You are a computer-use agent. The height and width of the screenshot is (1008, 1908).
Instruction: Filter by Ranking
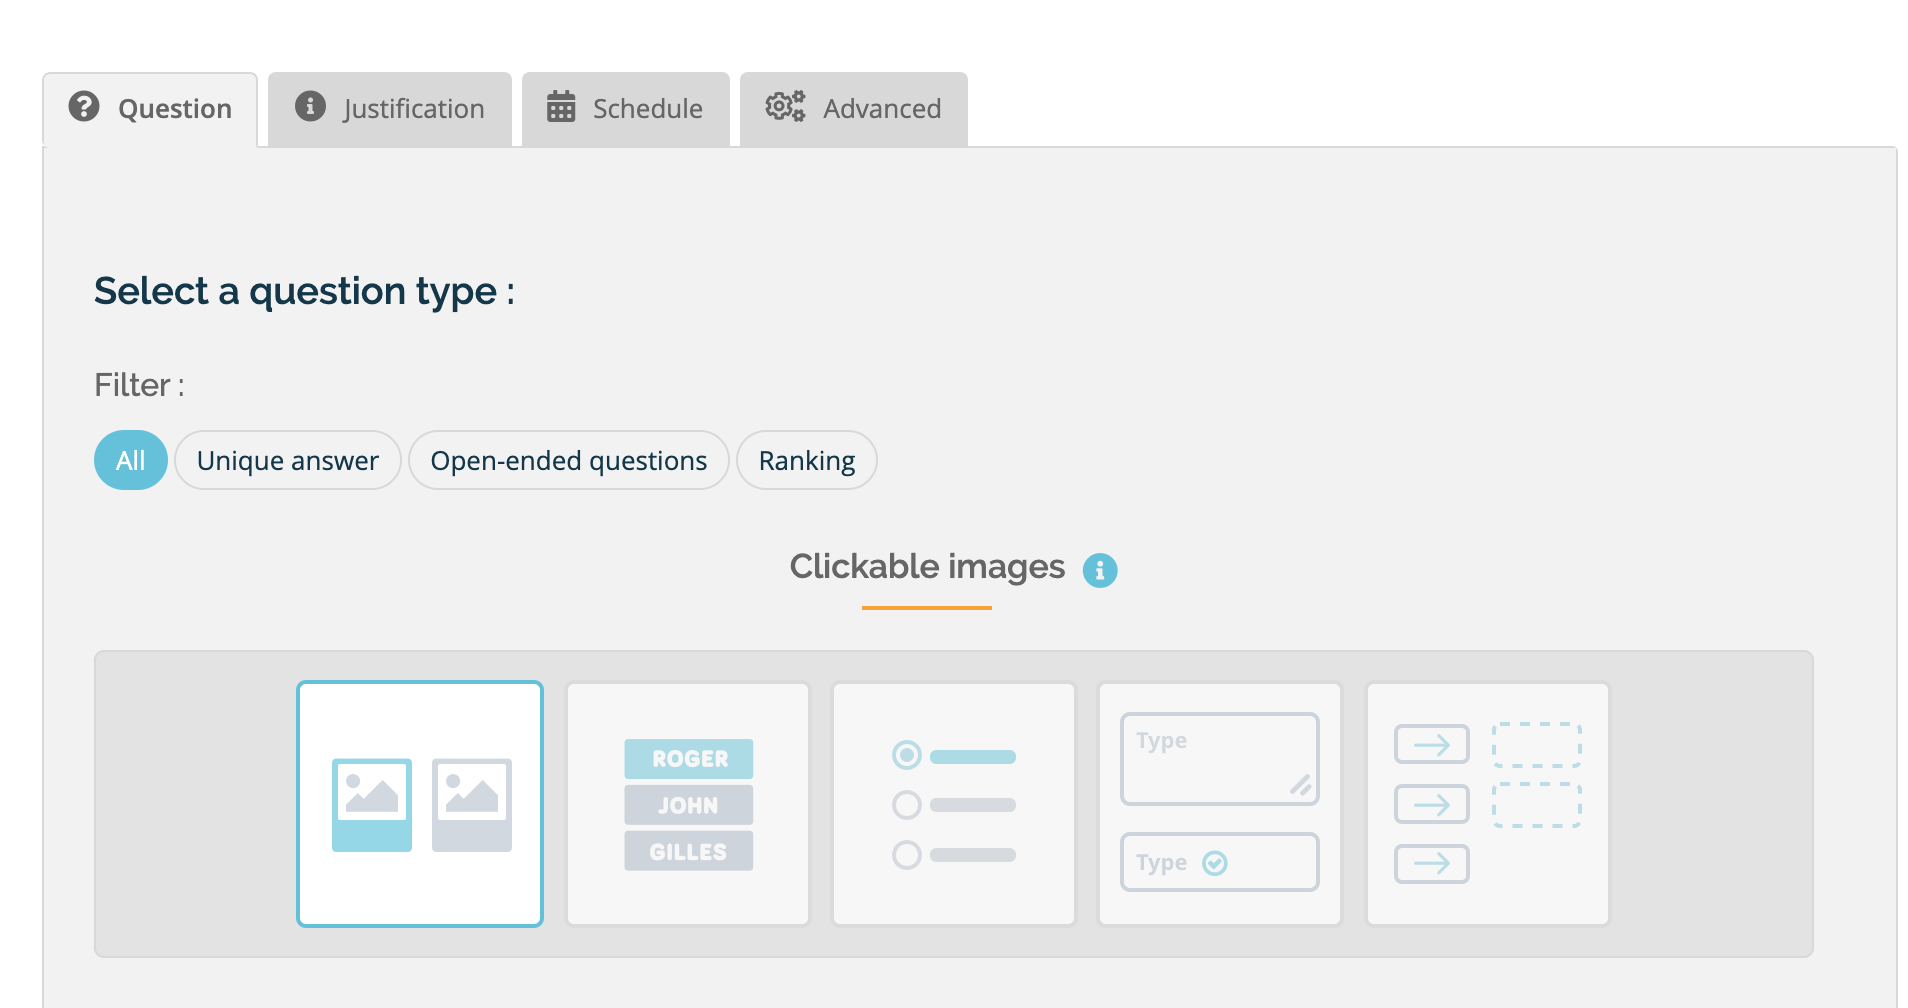[x=807, y=460]
